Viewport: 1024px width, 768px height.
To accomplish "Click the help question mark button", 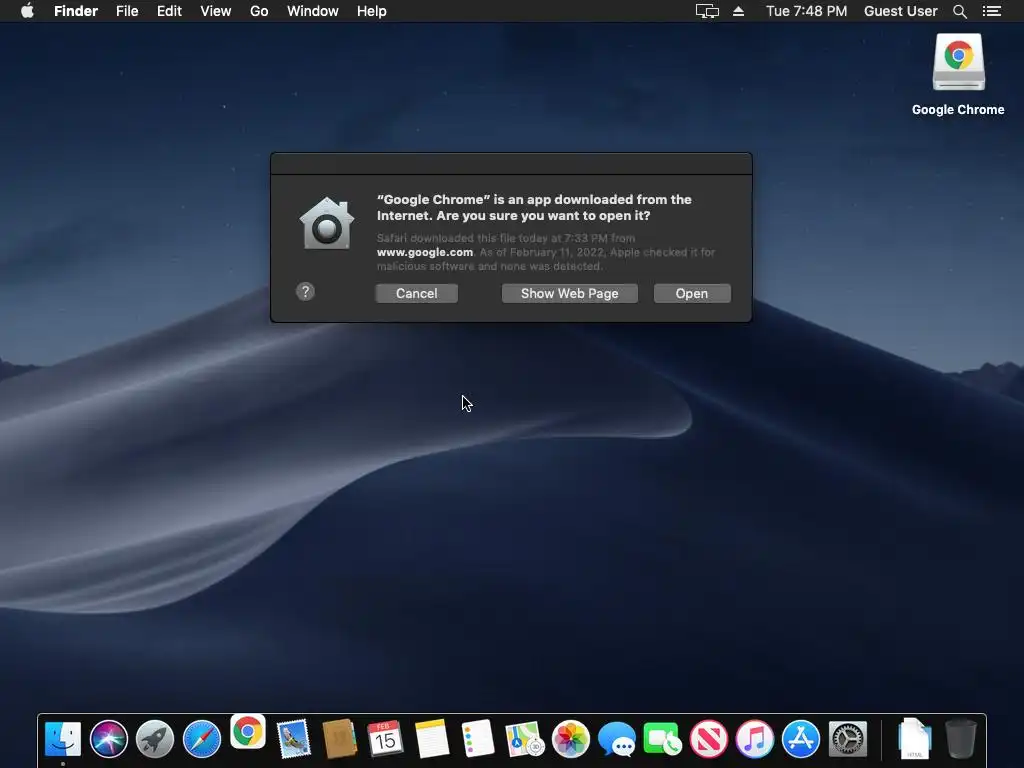I will (x=305, y=291).
